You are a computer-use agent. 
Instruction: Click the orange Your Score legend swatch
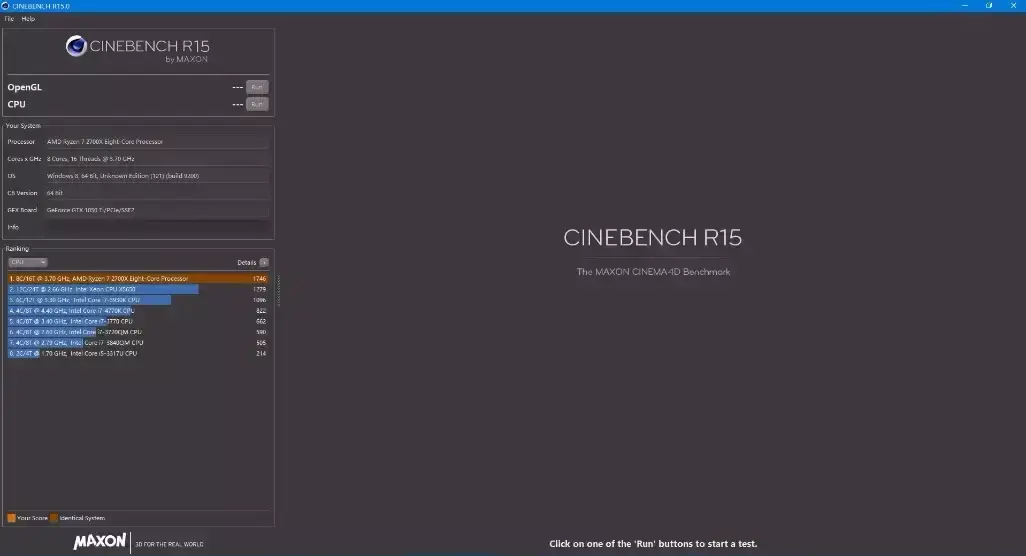click(11, 518)
